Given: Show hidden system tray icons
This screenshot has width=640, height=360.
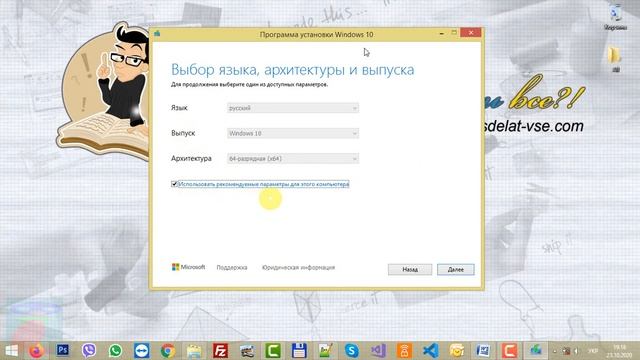Looking at the screenshot, I should click(555, 351).
